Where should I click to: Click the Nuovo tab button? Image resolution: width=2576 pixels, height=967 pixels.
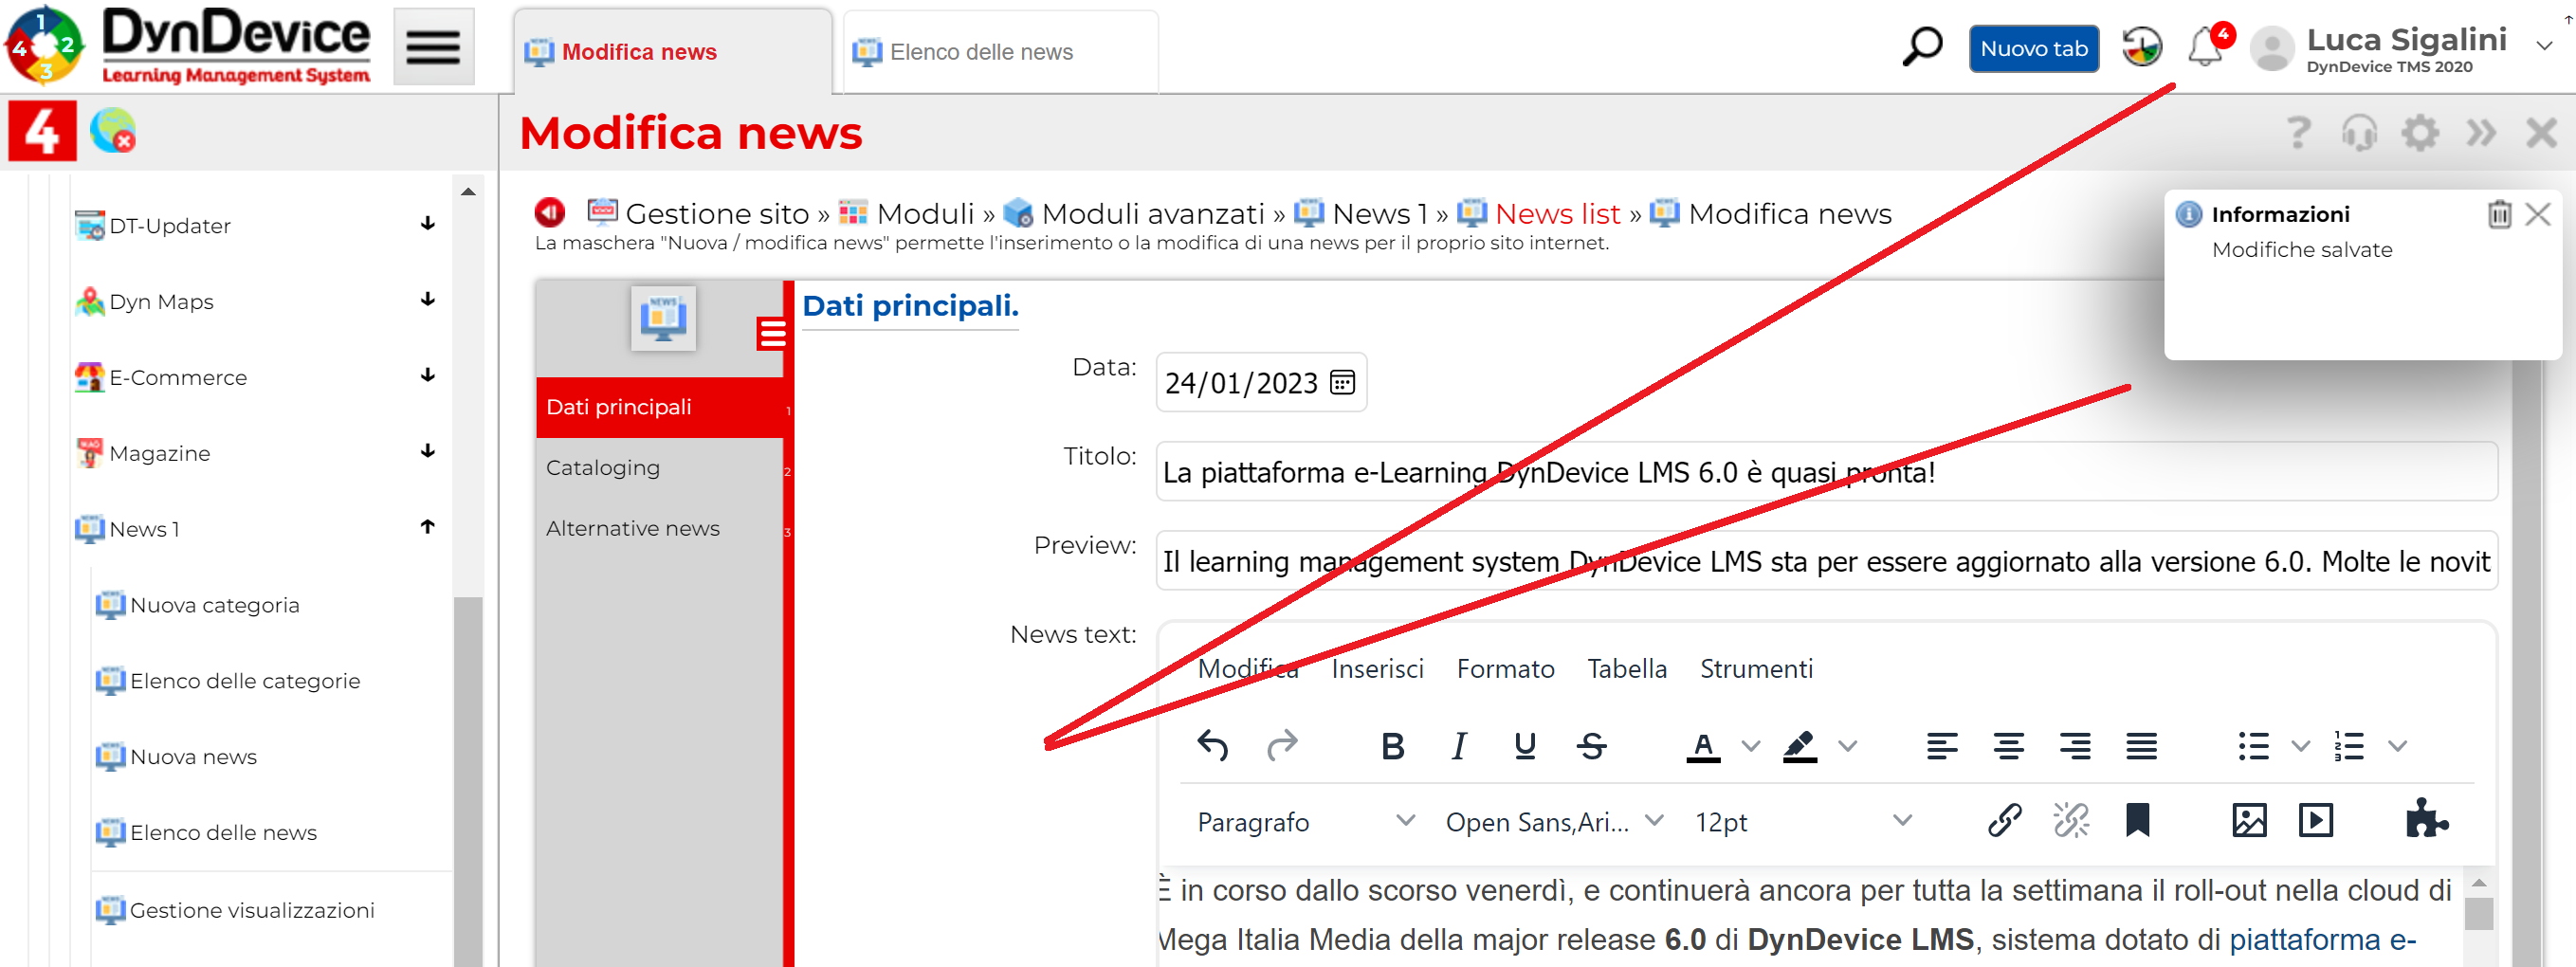pyautogui.click(x=2033, y=49)
